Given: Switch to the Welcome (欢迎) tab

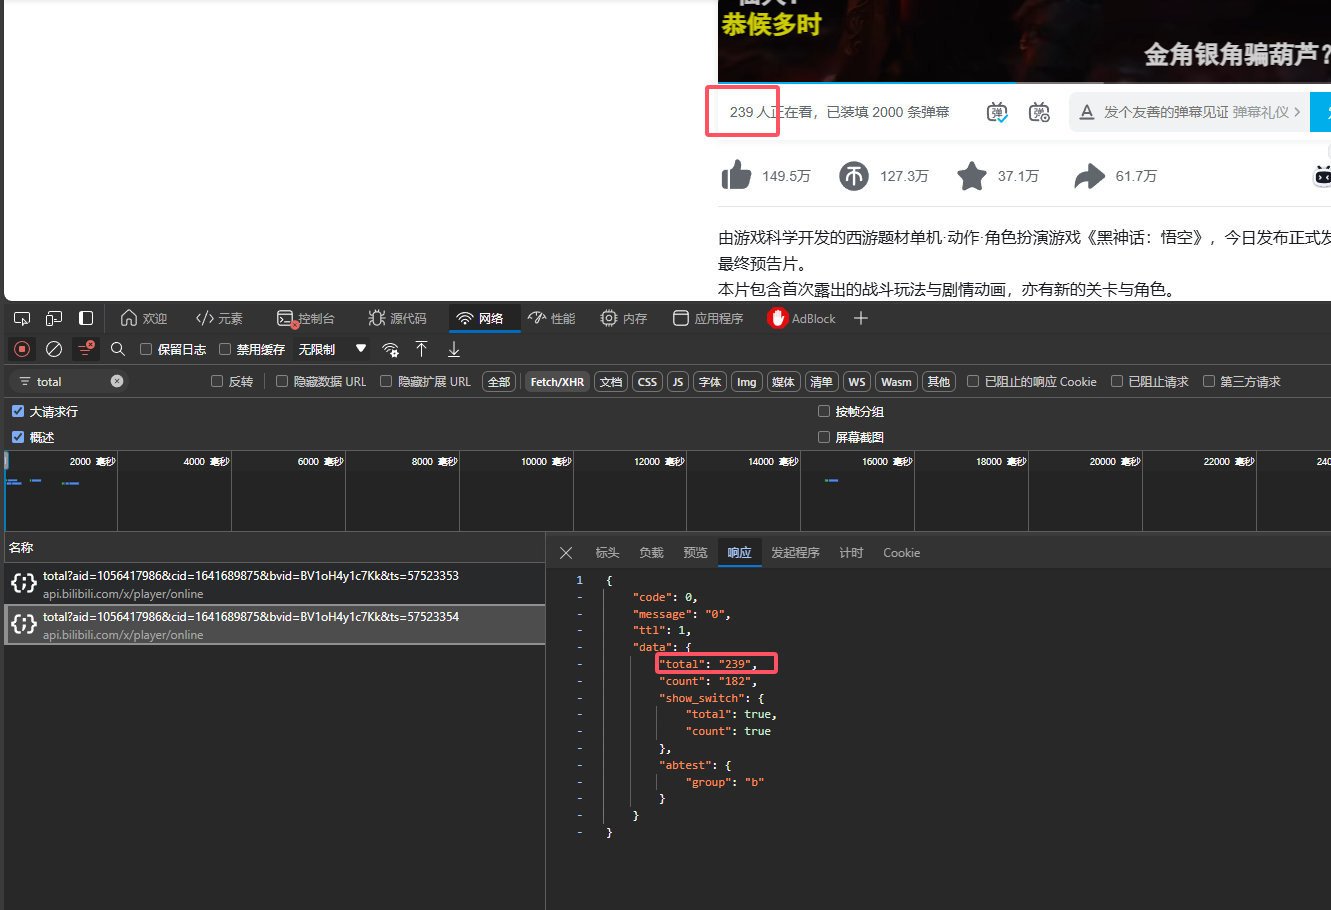Looking at the screenshot, I should click(144, 318).
